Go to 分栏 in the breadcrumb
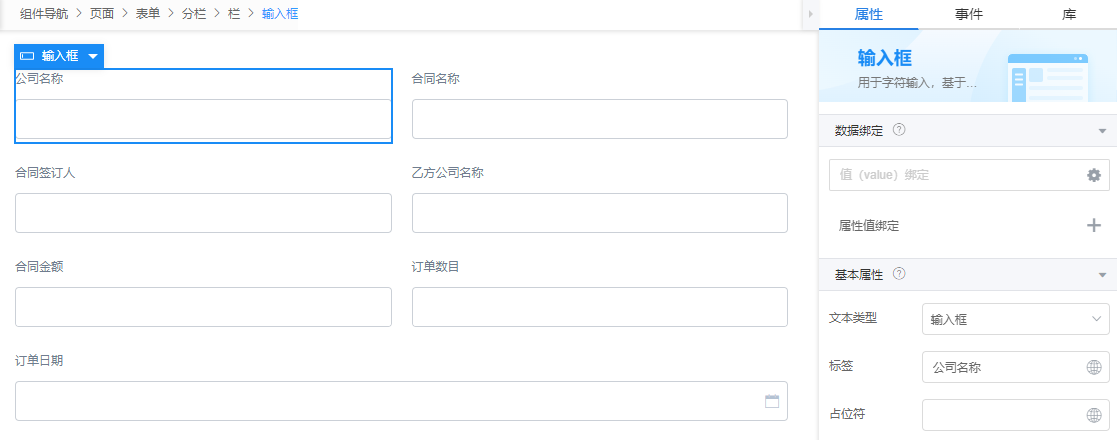 coord(194,14)
